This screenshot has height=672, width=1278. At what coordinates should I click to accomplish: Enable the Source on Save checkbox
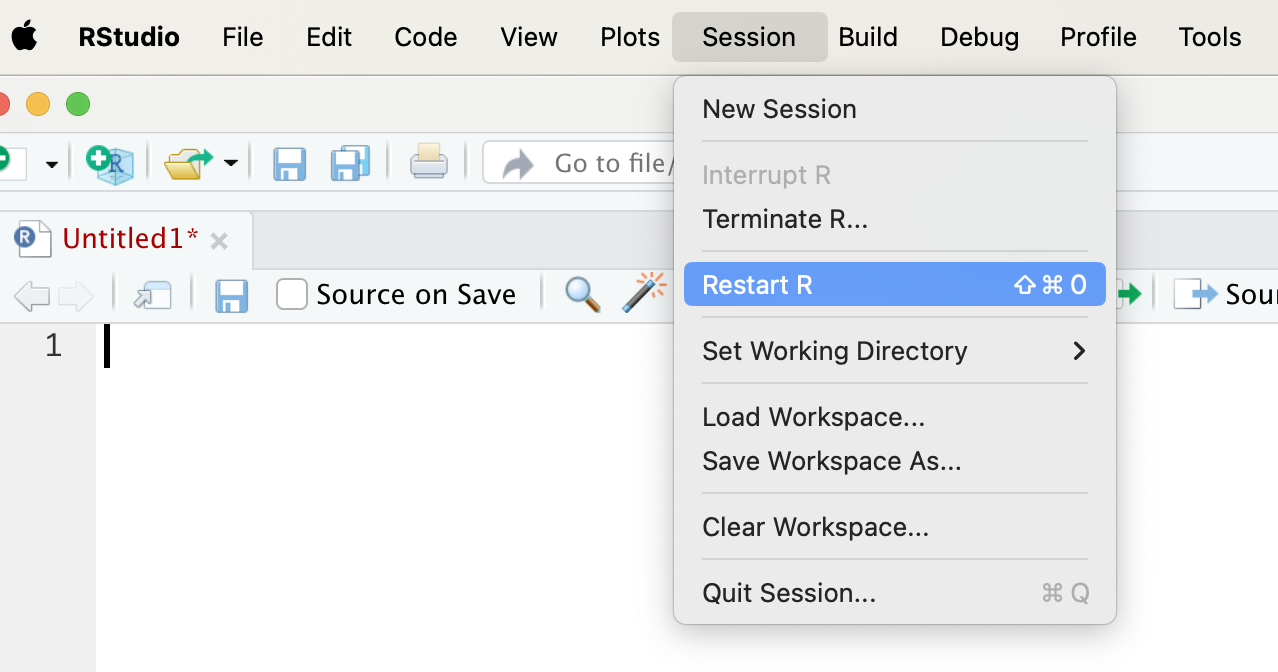coord(292,294)
